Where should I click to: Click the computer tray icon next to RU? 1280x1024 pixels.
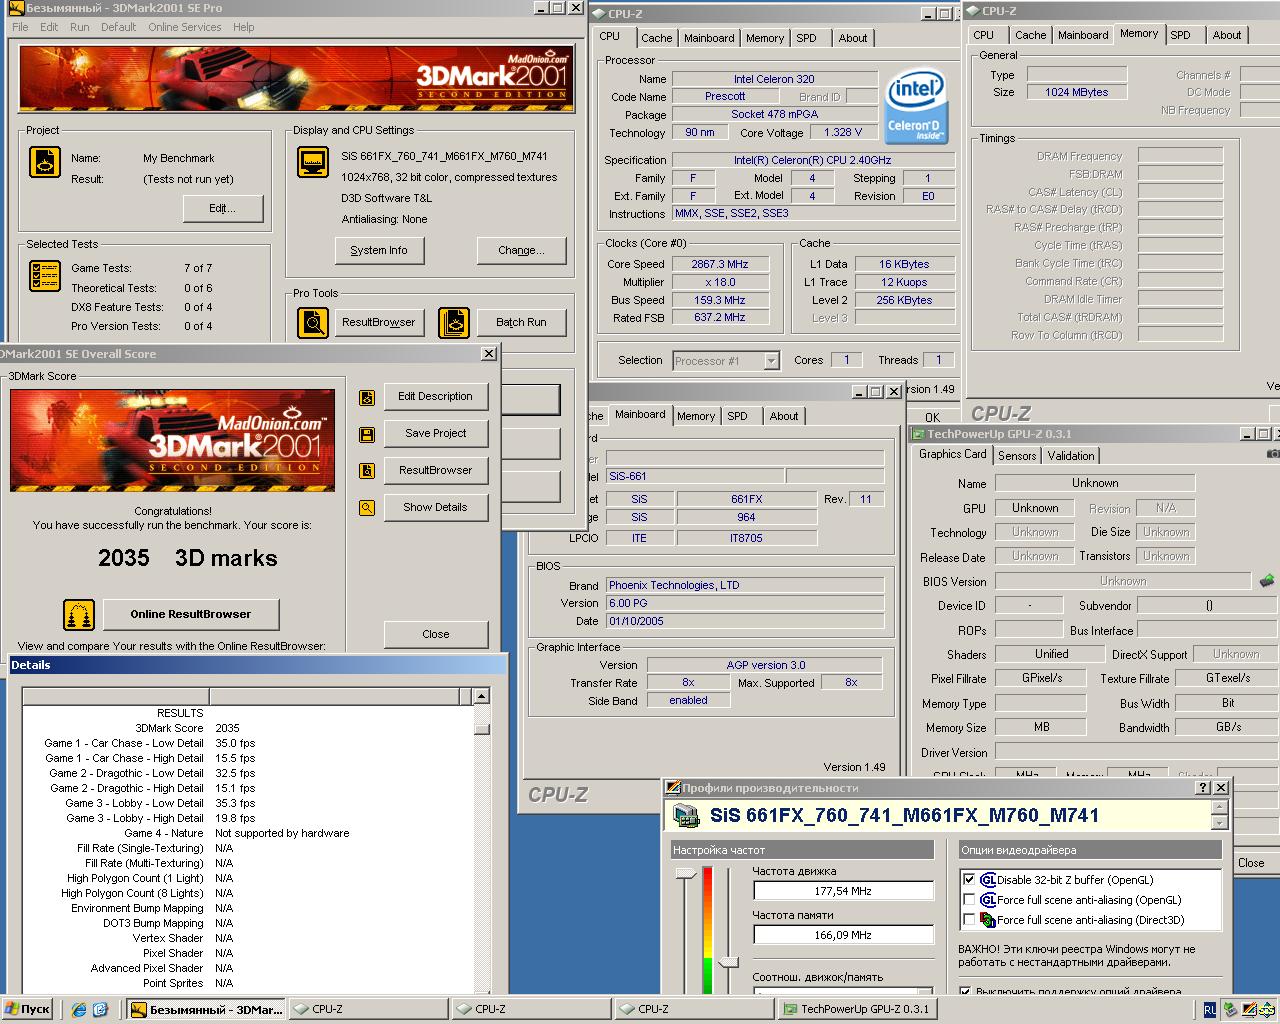pyautogui.click(x=1230, y=1010)
